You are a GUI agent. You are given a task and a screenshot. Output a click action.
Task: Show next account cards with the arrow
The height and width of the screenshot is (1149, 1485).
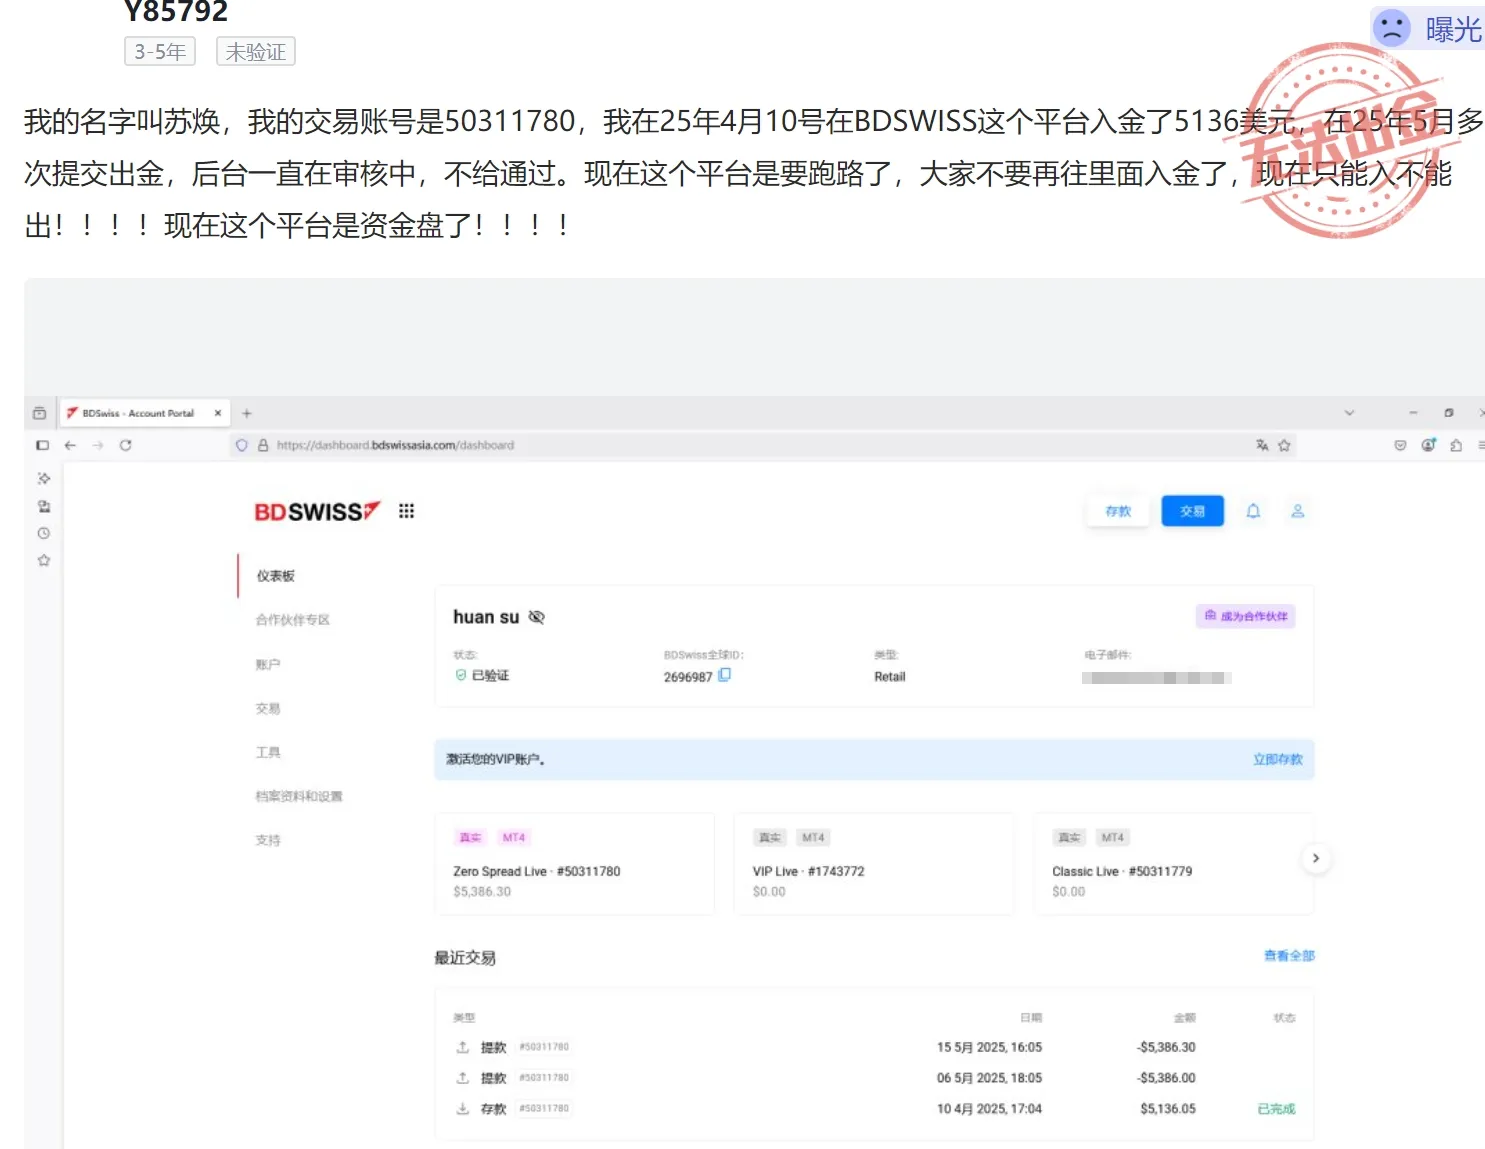(x=1316, y=858)
